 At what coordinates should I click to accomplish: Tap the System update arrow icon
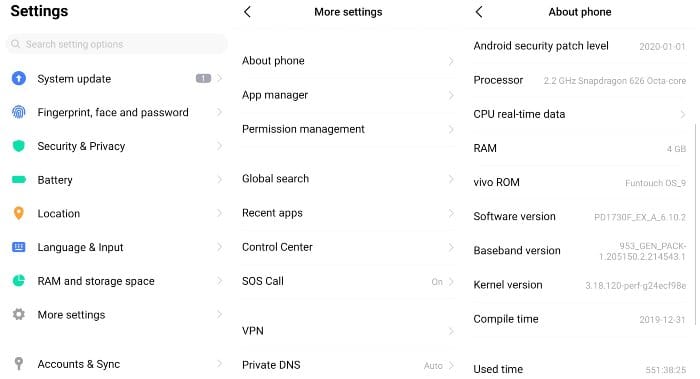coord(19,79)
